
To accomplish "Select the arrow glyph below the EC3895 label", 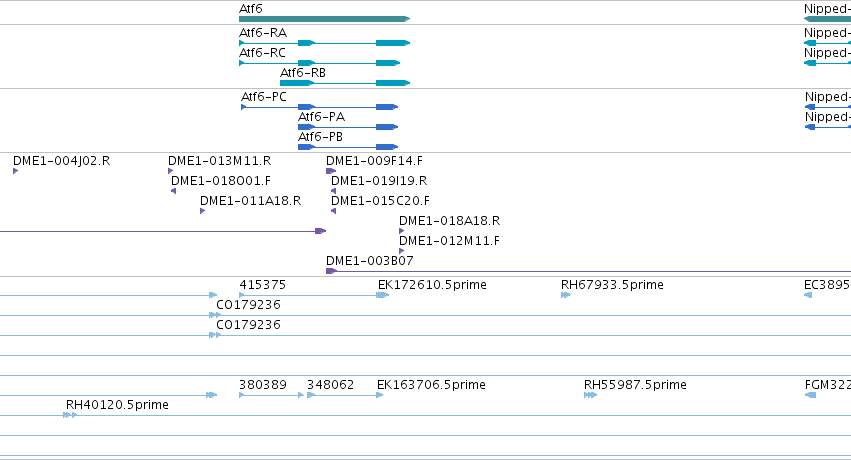I will pos(808,295).
